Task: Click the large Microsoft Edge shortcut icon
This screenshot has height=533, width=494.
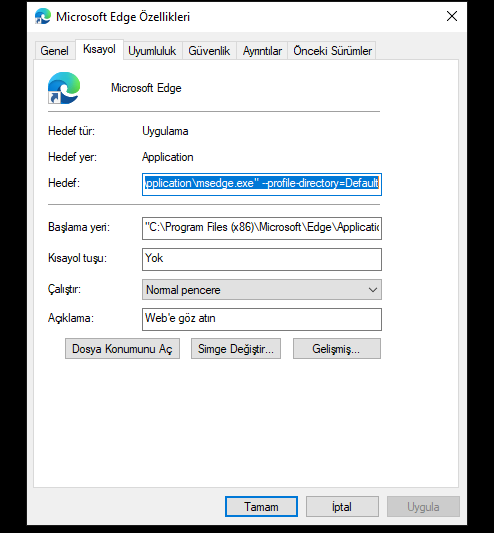Action: click(64, 88)
